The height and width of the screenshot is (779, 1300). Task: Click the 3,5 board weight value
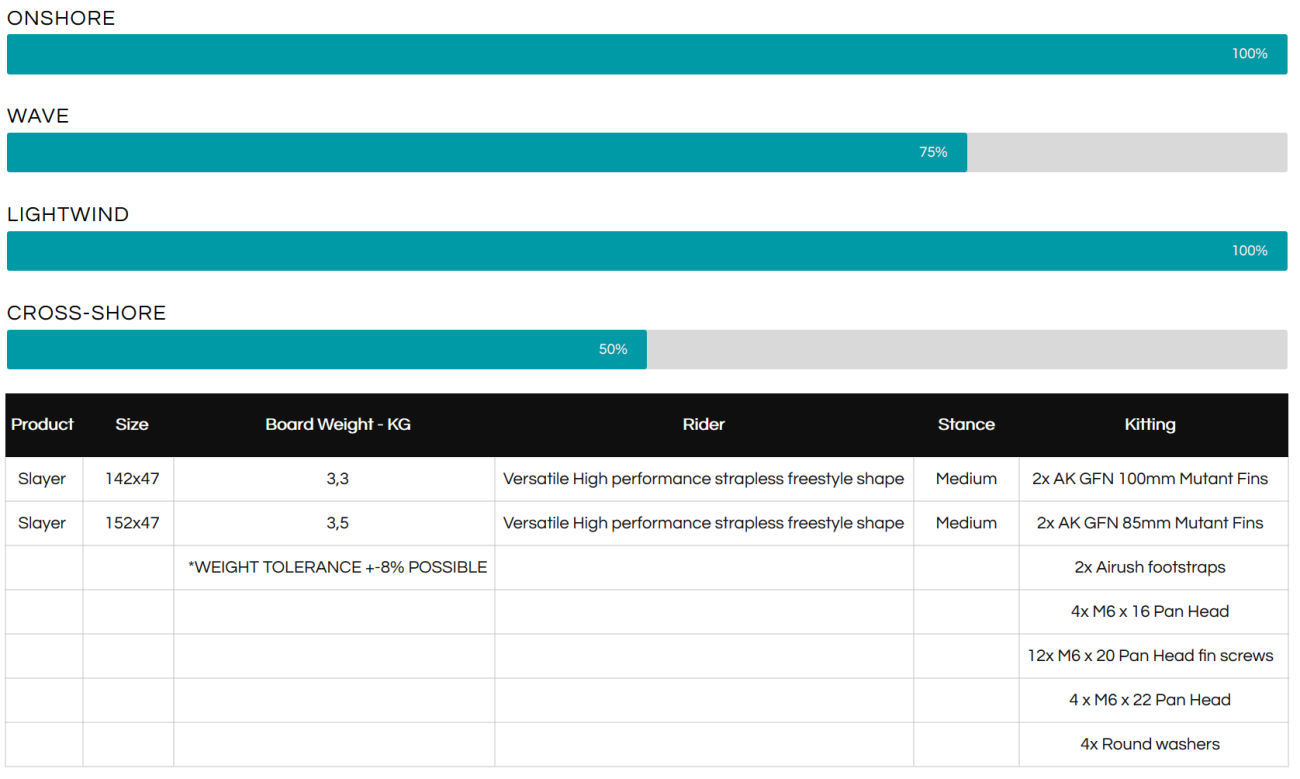click(338, 523)
